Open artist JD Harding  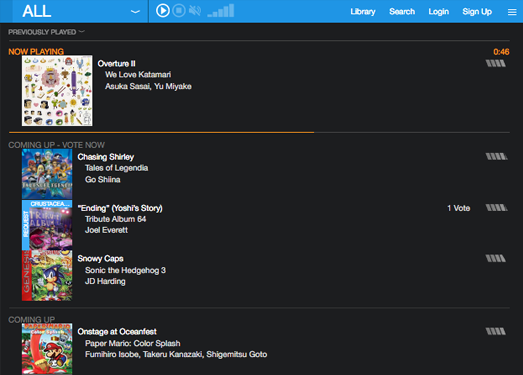(105, 281)
